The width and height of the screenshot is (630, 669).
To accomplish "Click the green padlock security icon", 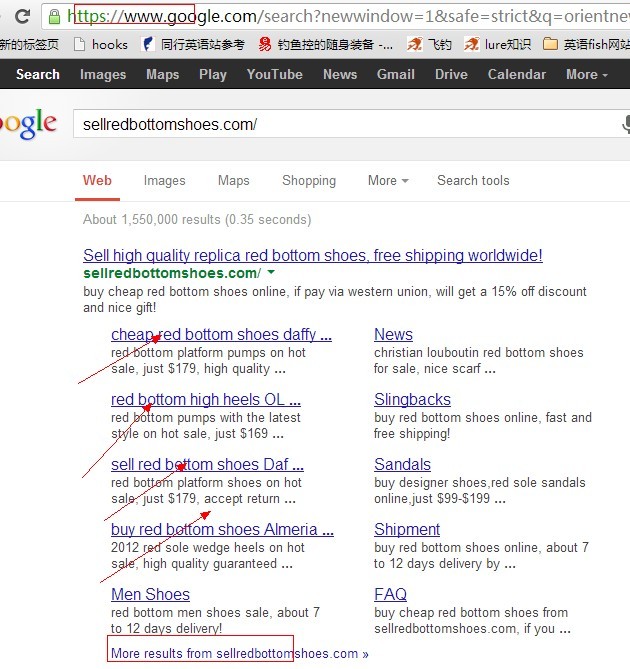I will tap(54, 17).
